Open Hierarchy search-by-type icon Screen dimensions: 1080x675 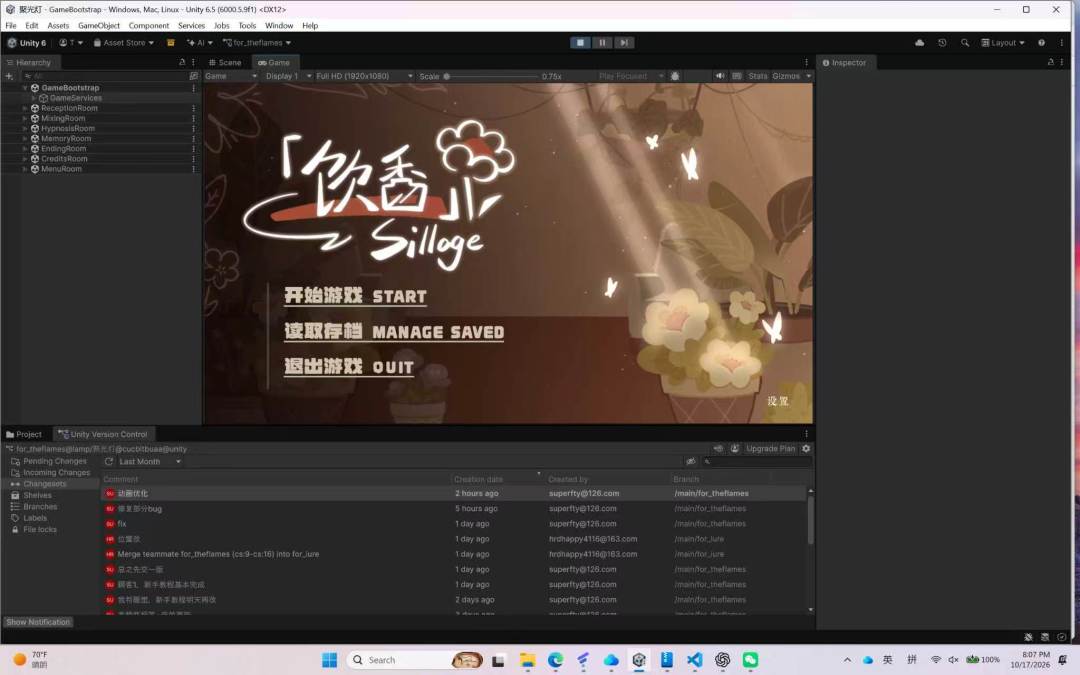tap(194, 76)
